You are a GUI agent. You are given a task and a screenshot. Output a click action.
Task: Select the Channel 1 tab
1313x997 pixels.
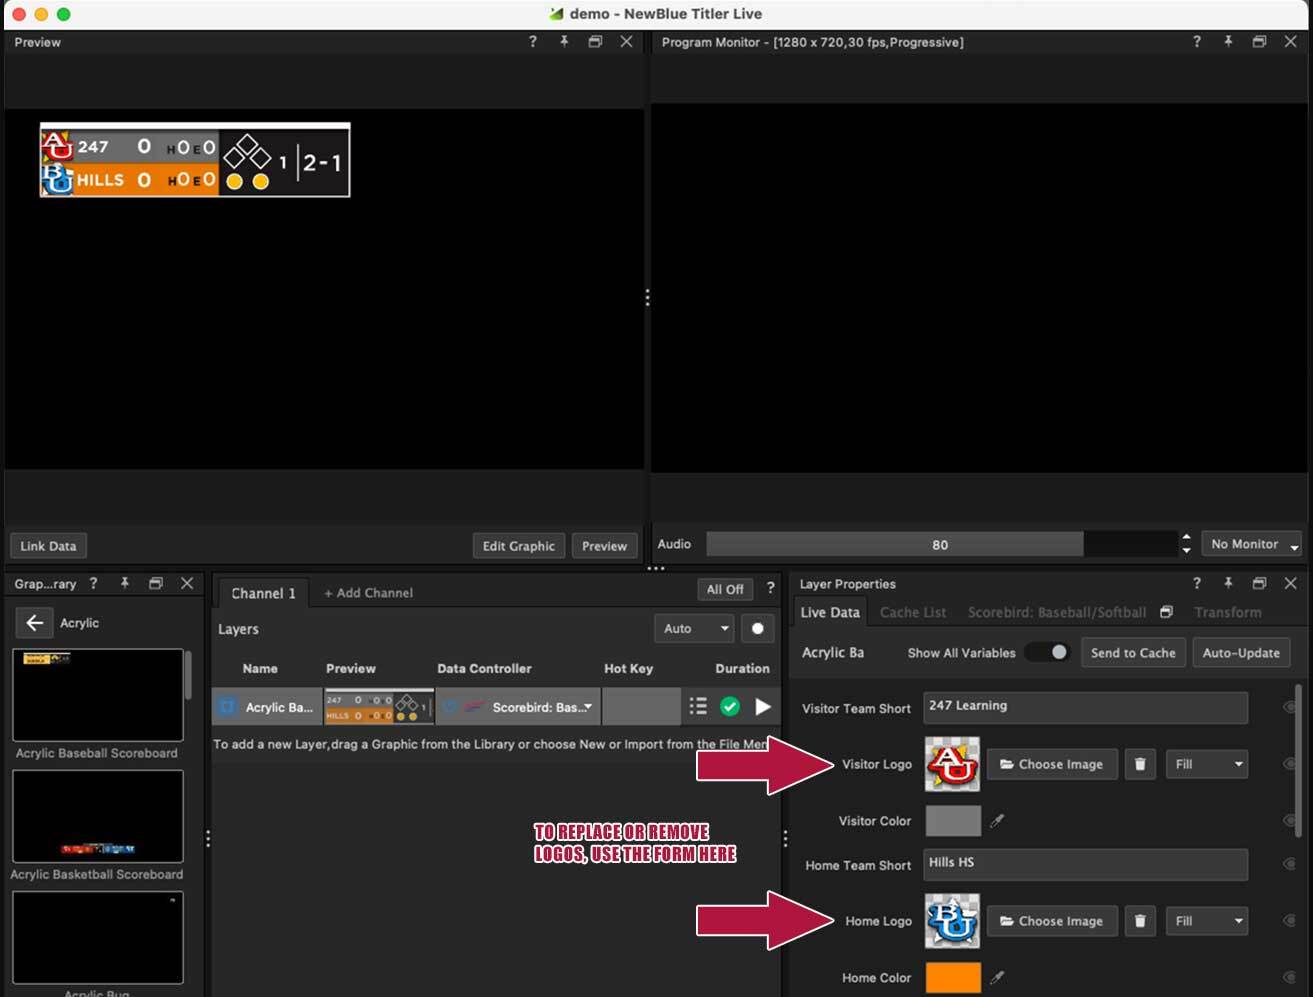(x=263, y=593)
